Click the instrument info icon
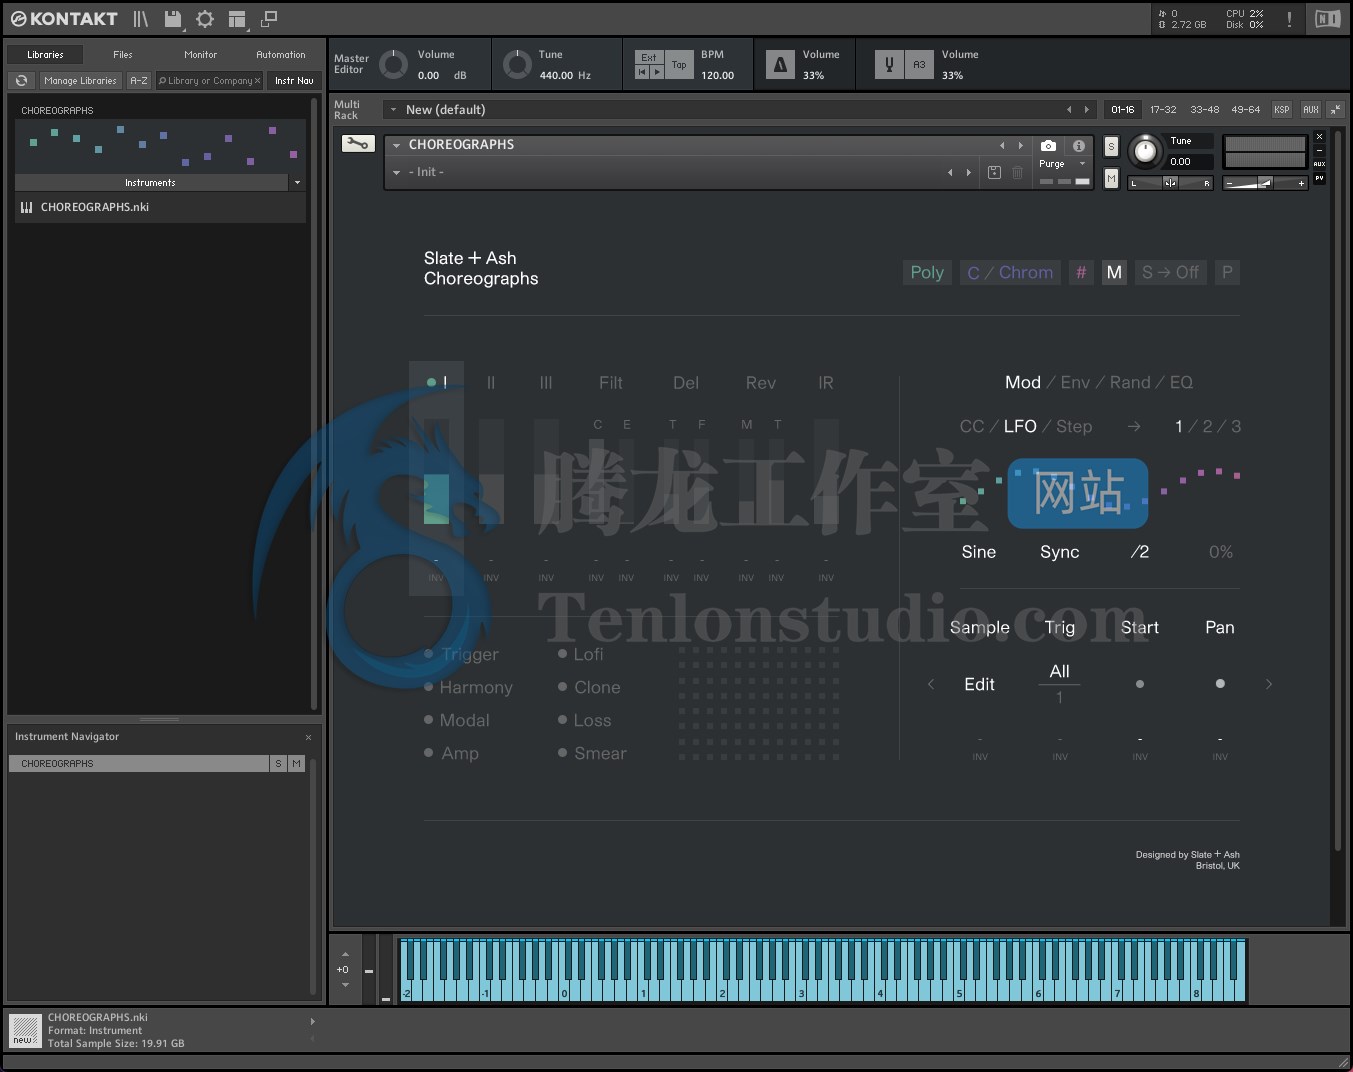1353x1072 pixels. click(x=1078, y=146)
